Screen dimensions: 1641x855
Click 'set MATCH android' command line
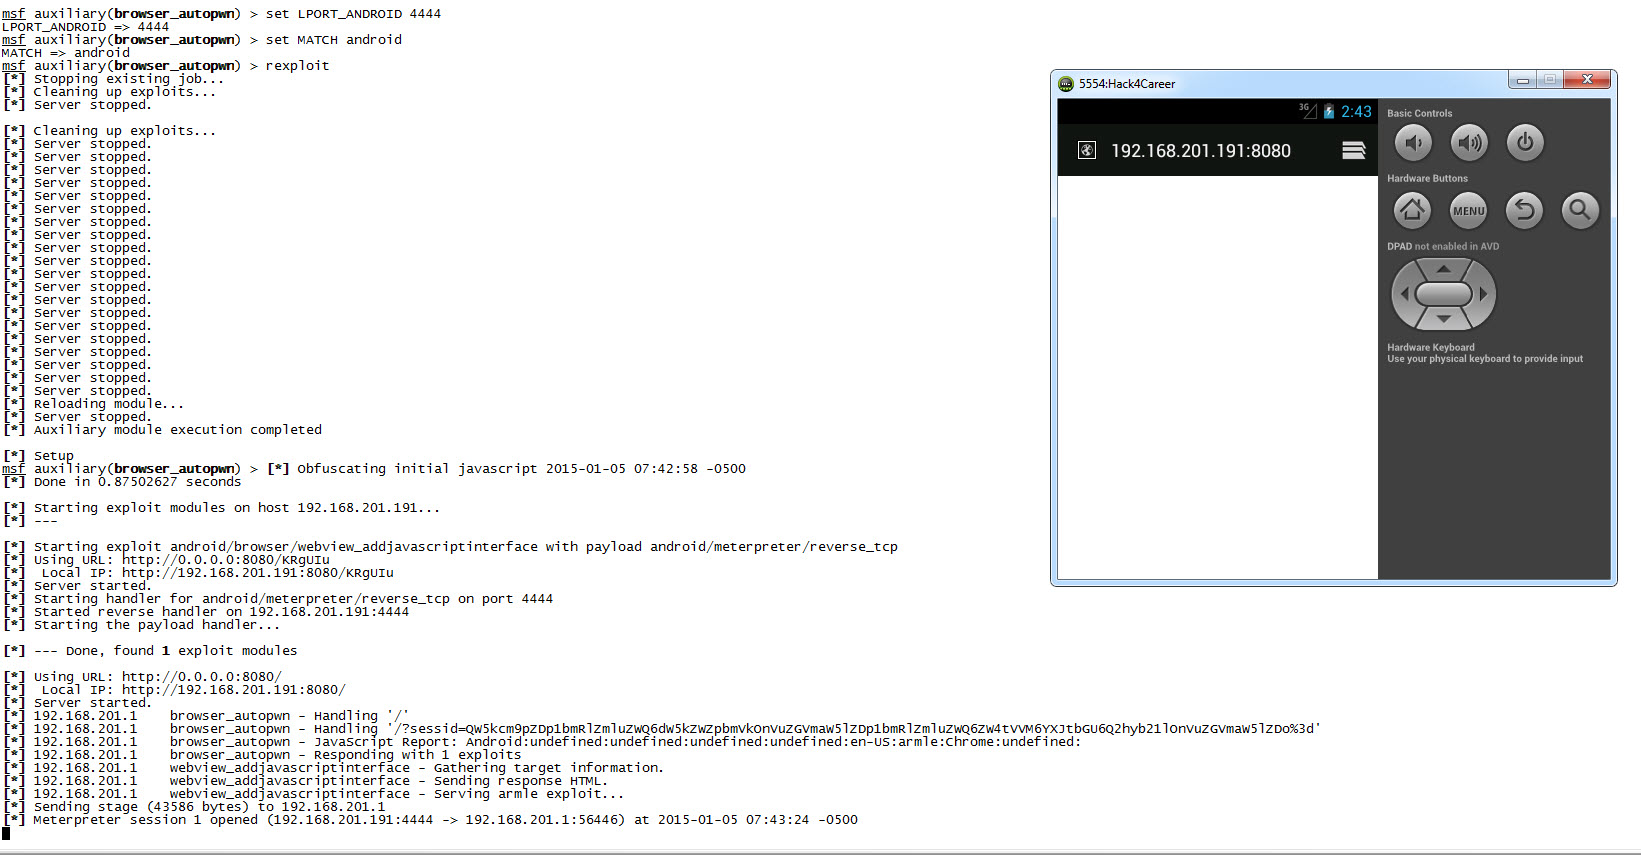point(334,40)
